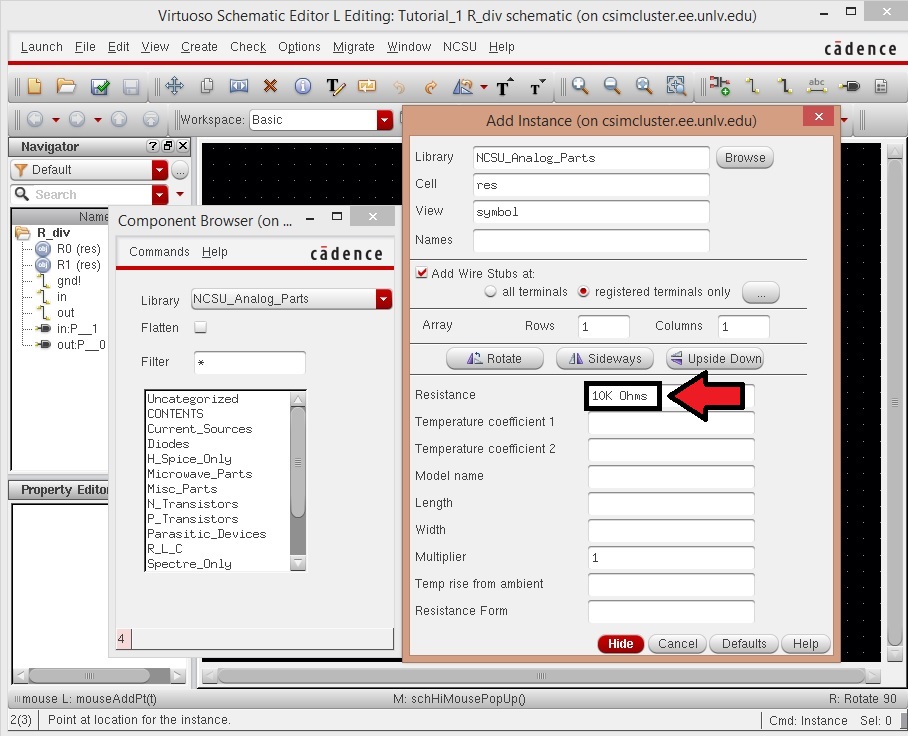
Task: Click the Move arrows toolbar icon
Action: pyautogui.click(x=172, y=87)
